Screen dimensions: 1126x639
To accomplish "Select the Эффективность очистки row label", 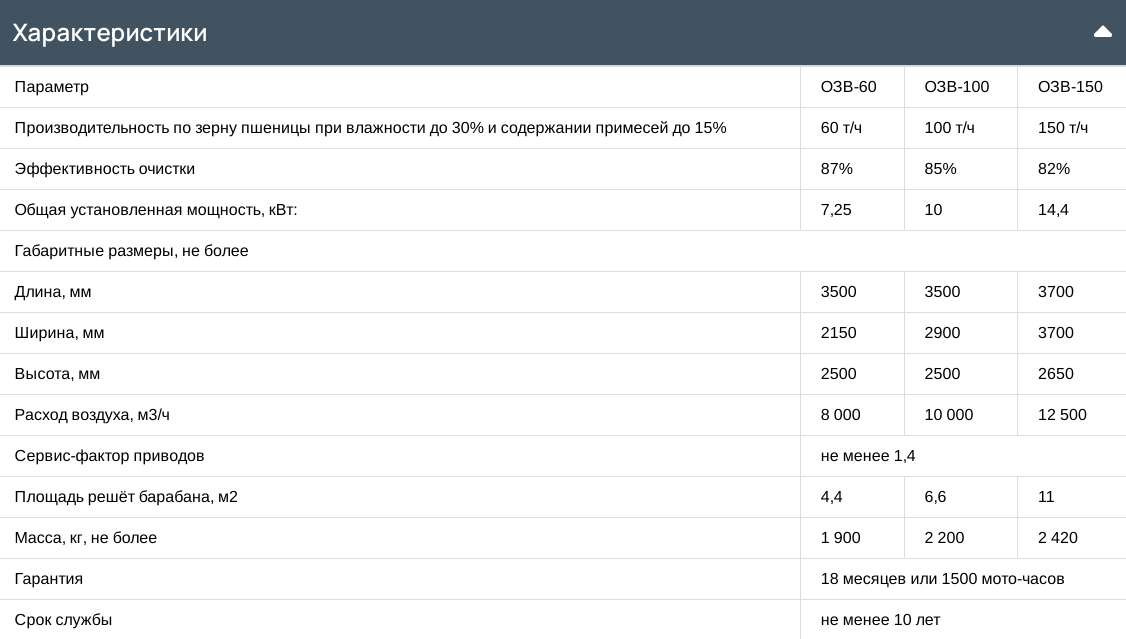I will tap(105, 169).
